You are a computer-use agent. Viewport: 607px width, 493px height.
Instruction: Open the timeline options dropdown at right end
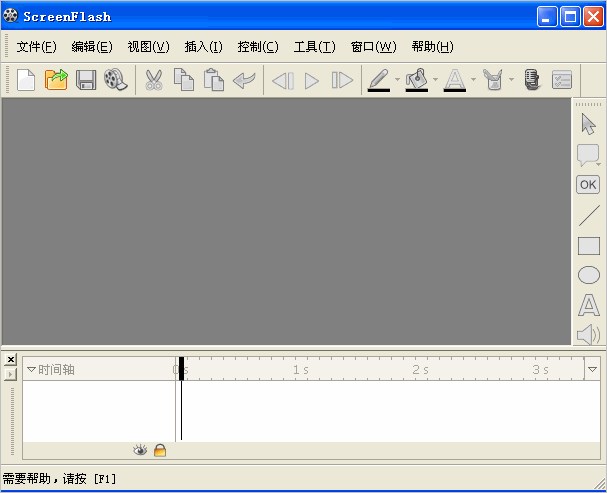[592, 369]
